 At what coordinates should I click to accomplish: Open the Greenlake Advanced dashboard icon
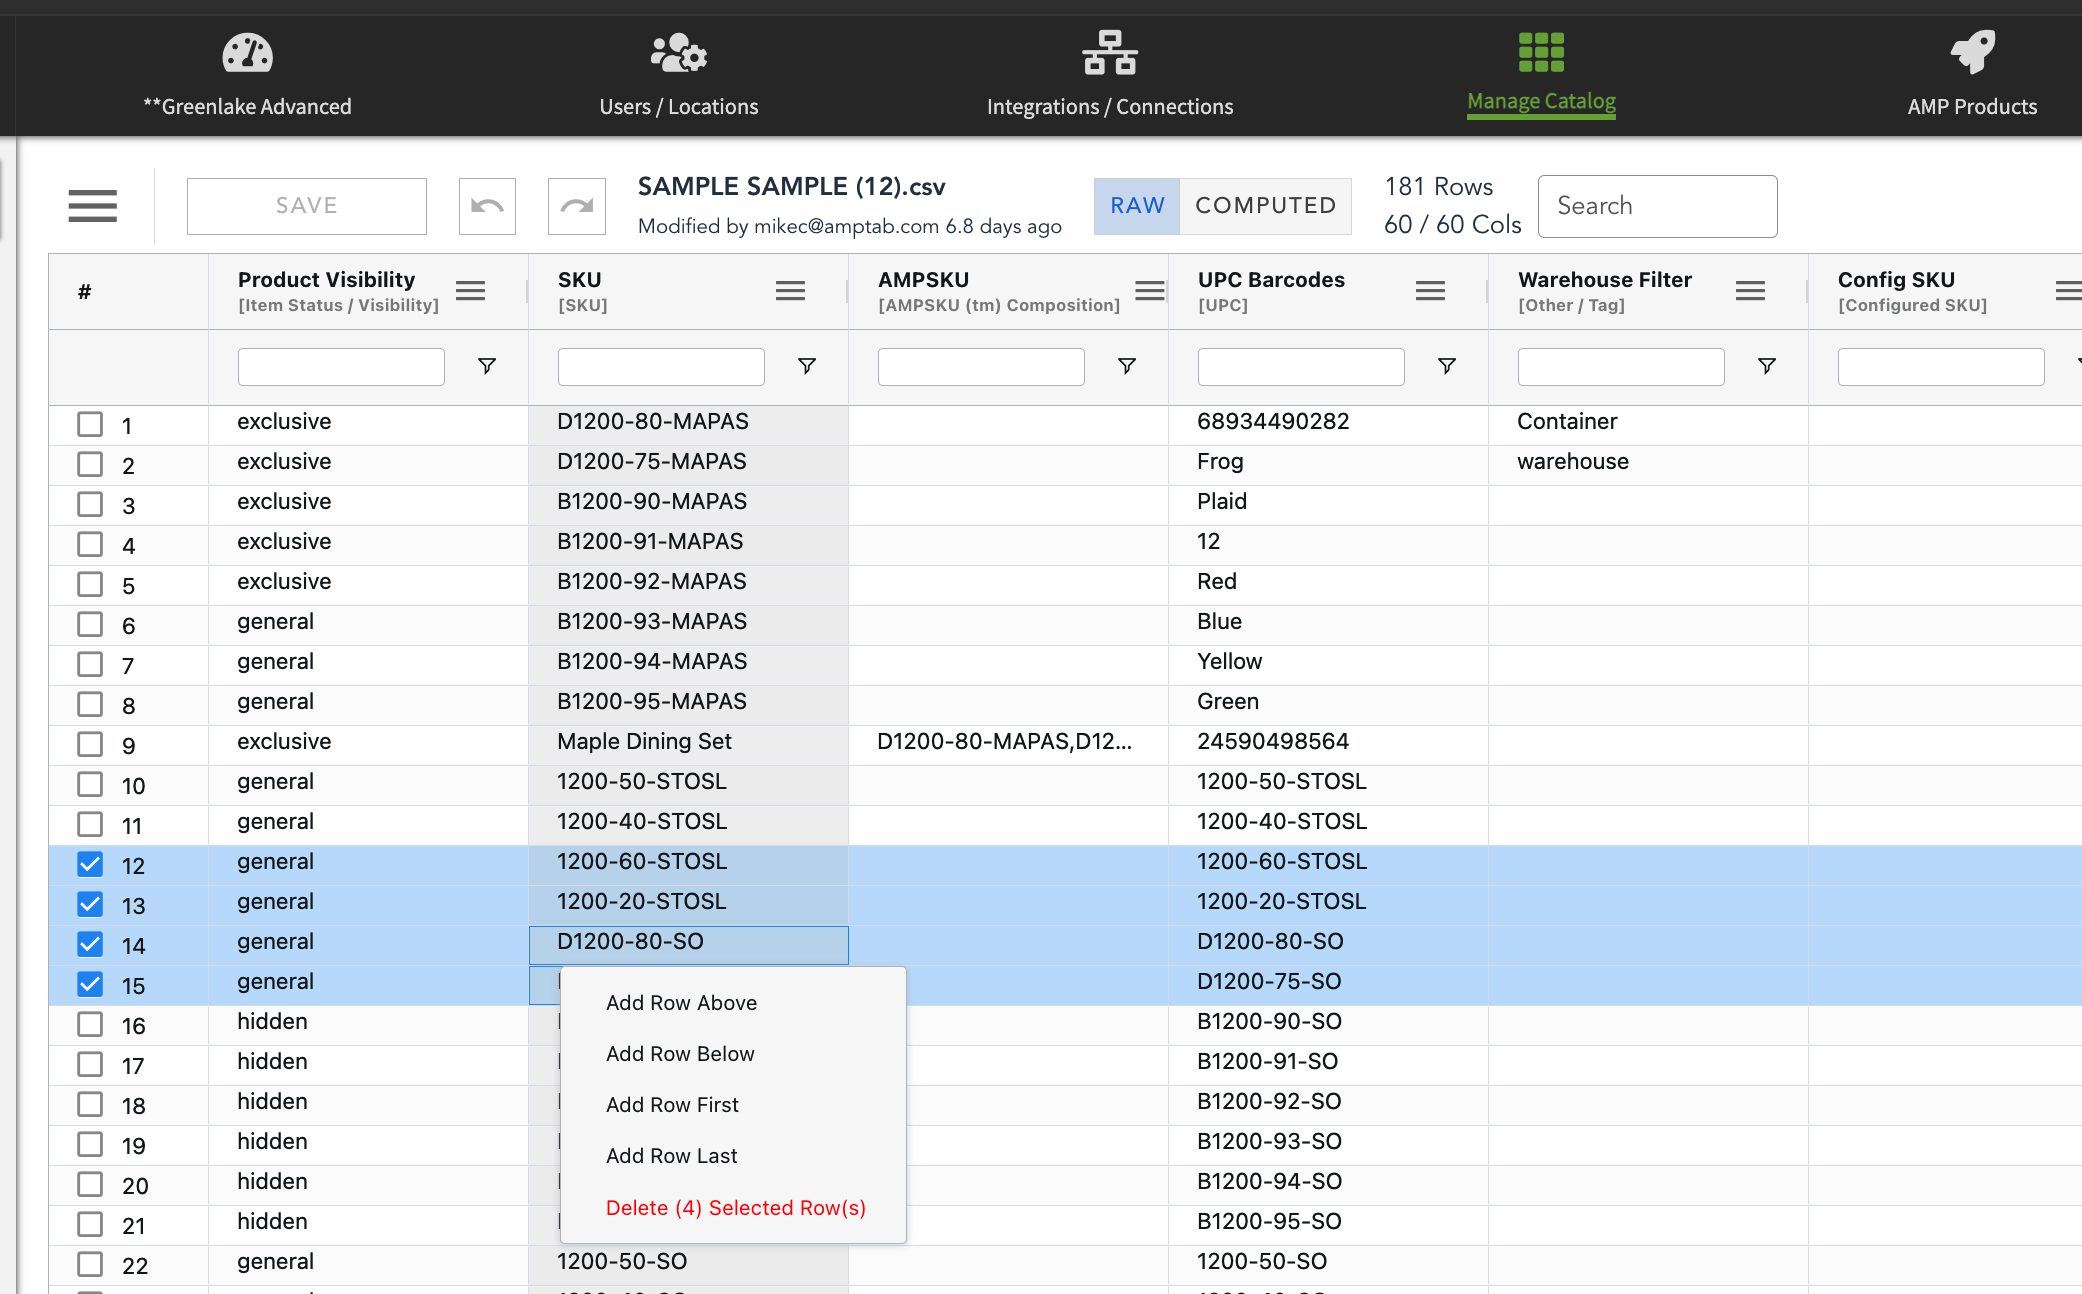coord(247,54)
